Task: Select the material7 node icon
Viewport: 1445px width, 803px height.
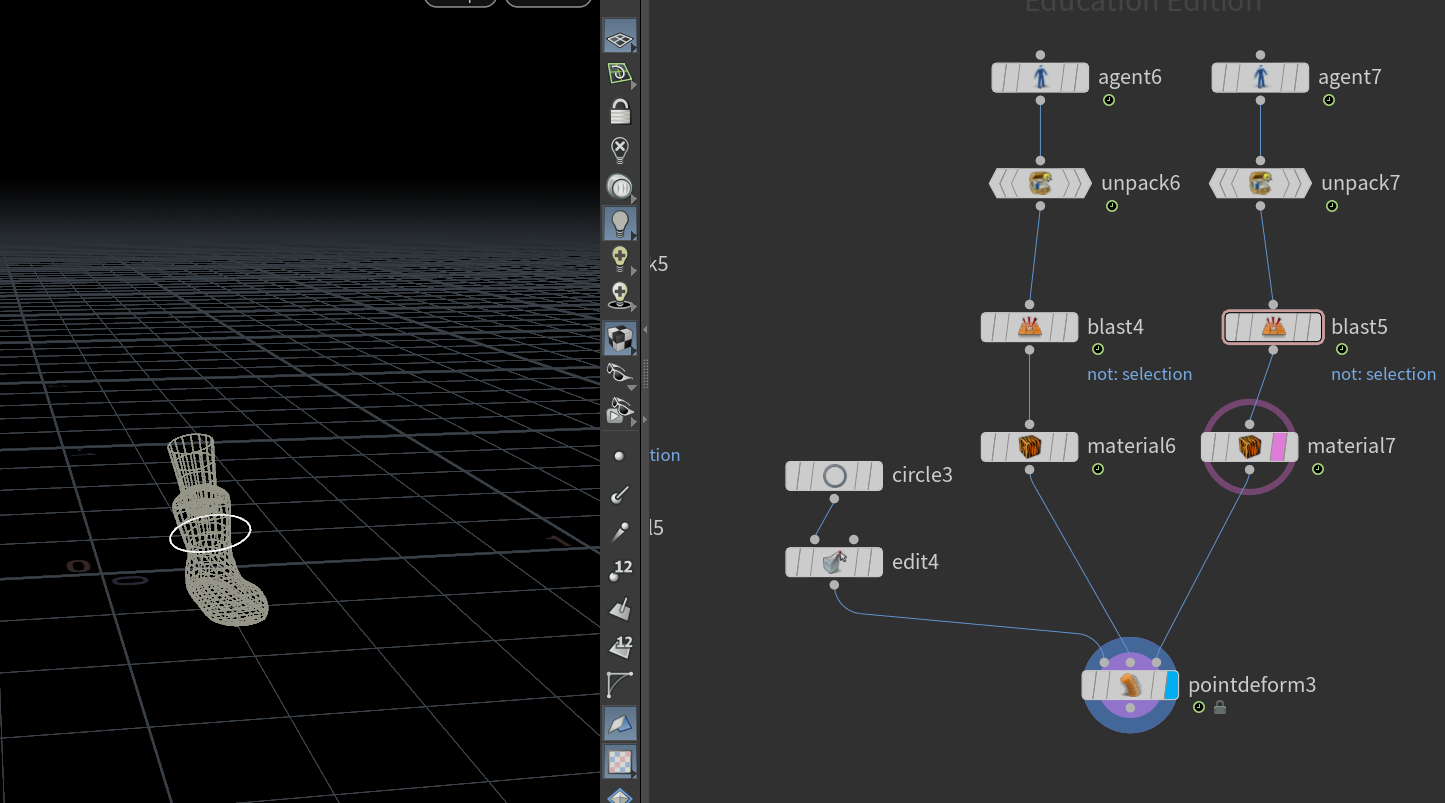Action: click(1249, 447)
